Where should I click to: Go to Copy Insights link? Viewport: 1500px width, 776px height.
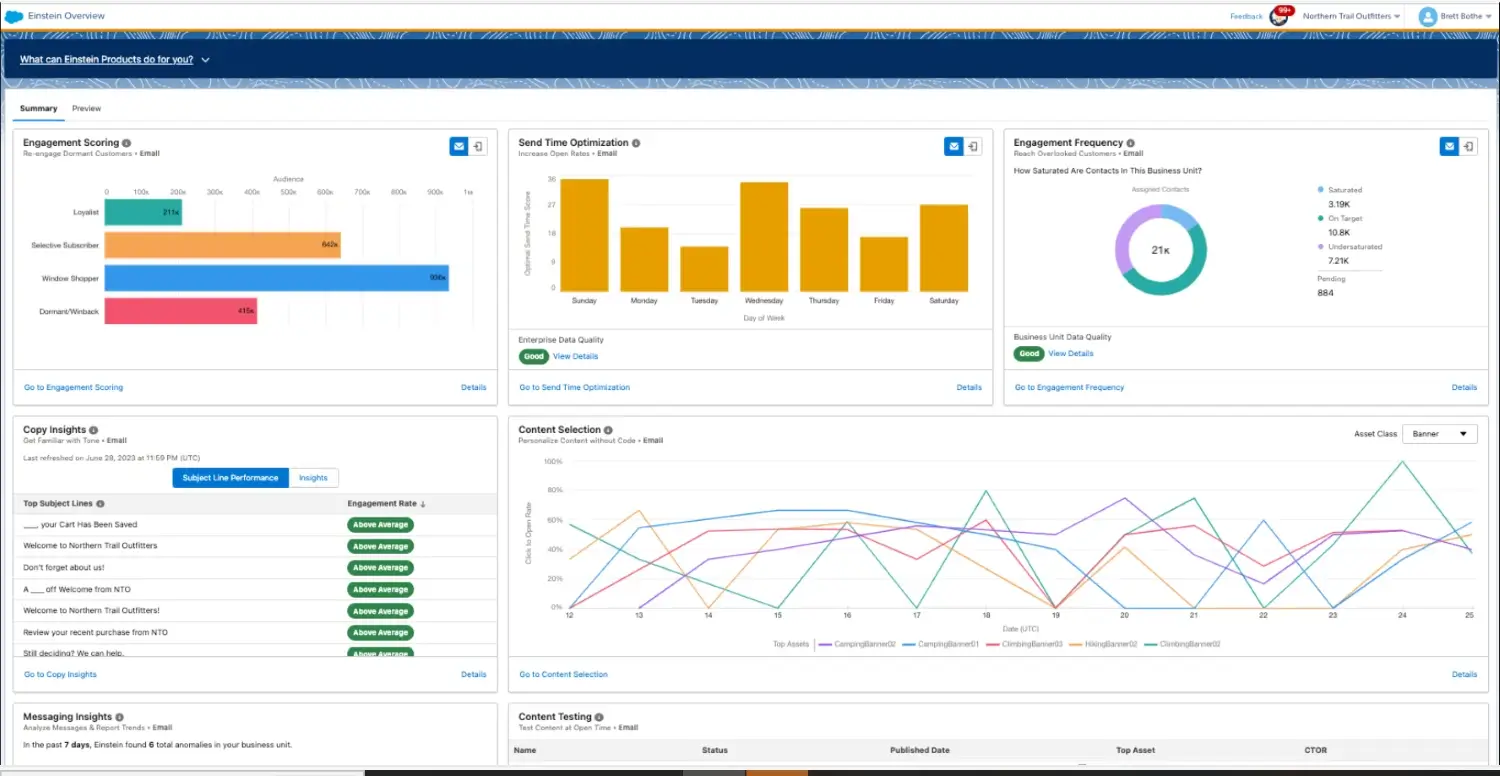pos(61,674)
